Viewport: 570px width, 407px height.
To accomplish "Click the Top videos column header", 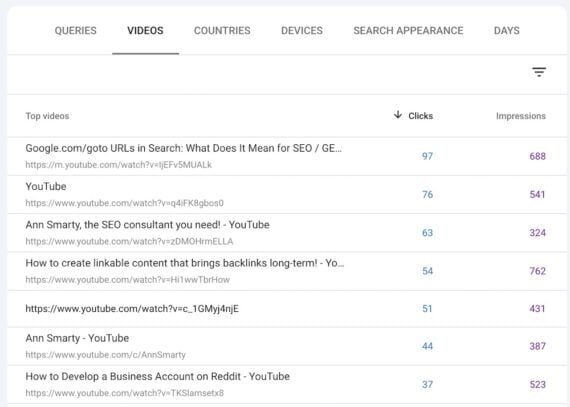I will pos(47,116).
